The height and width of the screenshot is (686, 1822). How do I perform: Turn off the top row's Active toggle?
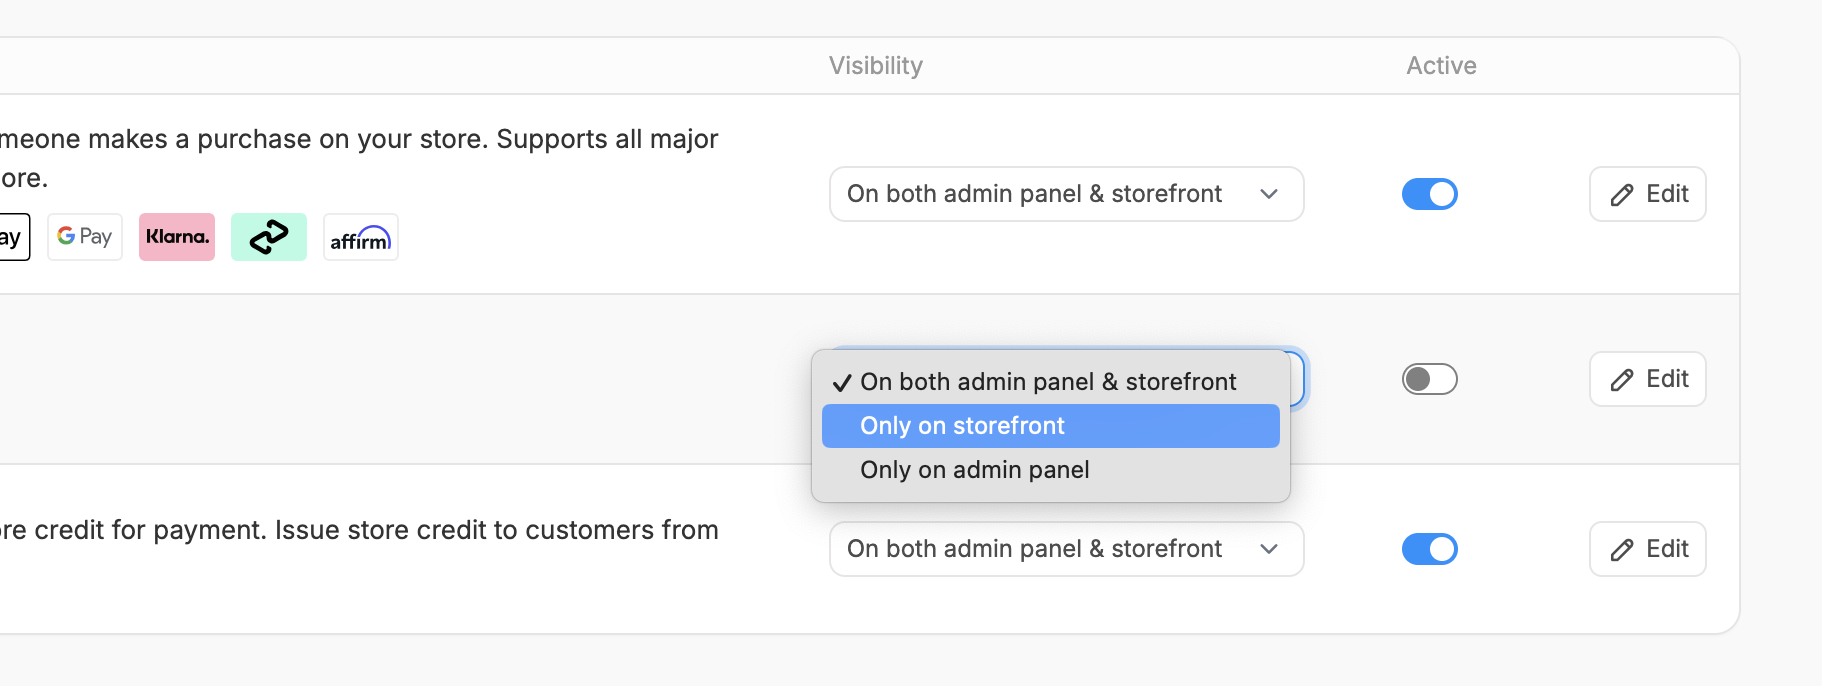pyautogui.click(x=1429, y=194)
